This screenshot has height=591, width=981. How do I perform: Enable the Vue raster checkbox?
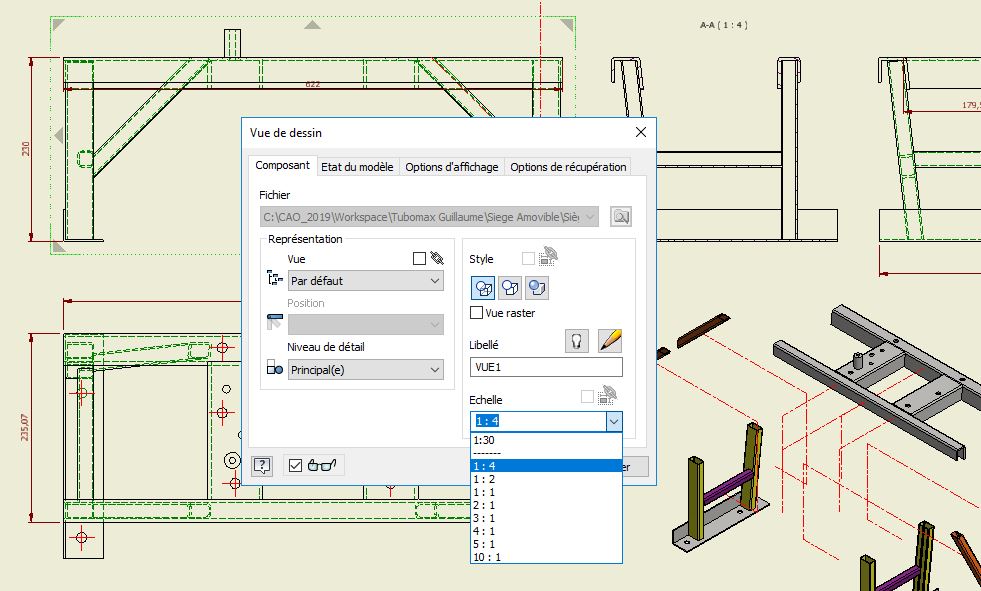point(477,313)
